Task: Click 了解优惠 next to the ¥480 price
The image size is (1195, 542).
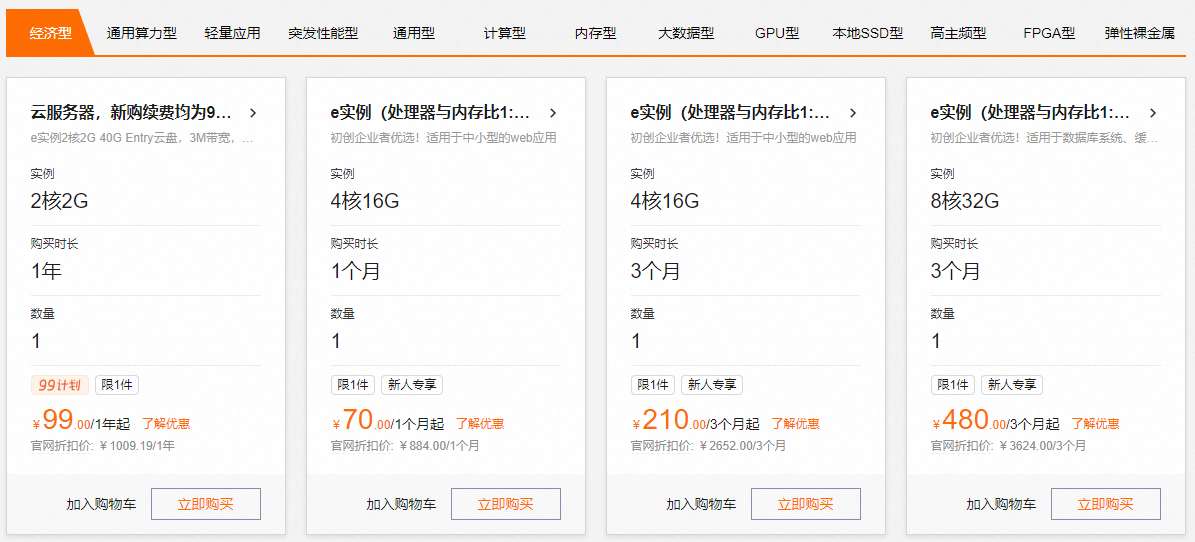Action: [x=1095, y=424]
